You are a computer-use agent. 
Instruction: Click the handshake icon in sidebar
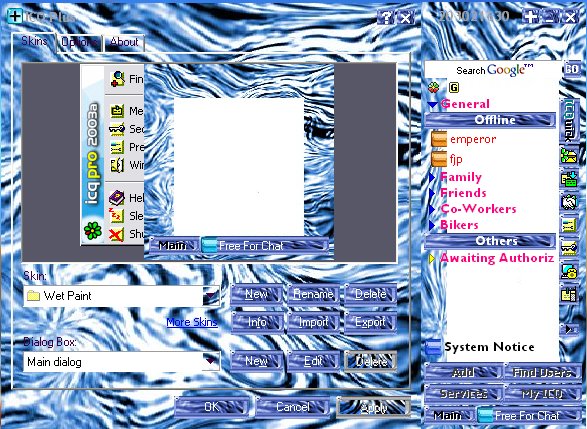pos(569,202)
